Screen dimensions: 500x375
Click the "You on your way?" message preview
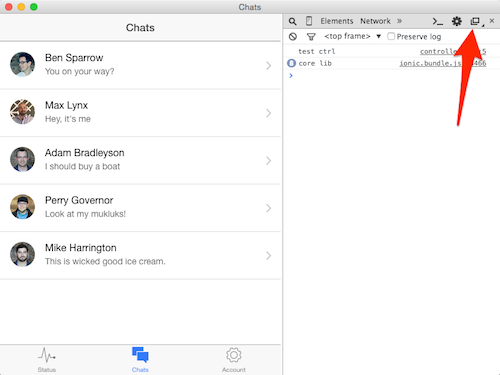pos(80,71)
